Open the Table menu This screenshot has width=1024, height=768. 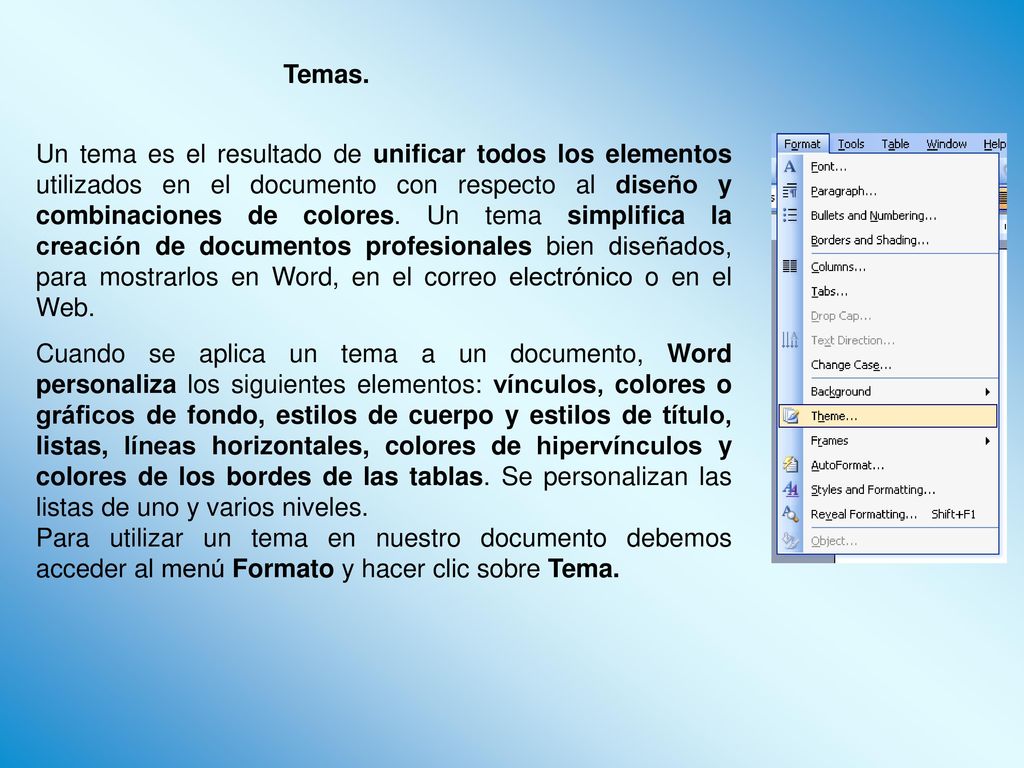[895, 144]
